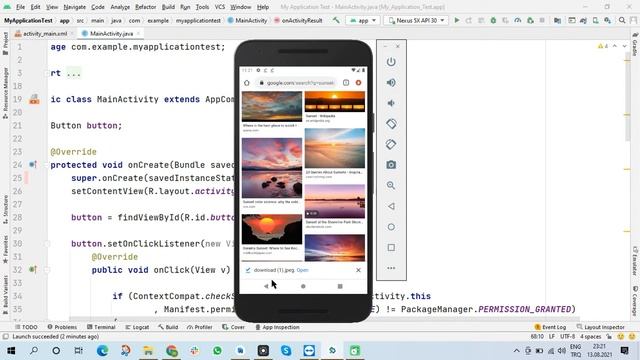Click emulator volume up button
Image resolution: width=640 pixels, height=360 pixels.
[391, 82]
